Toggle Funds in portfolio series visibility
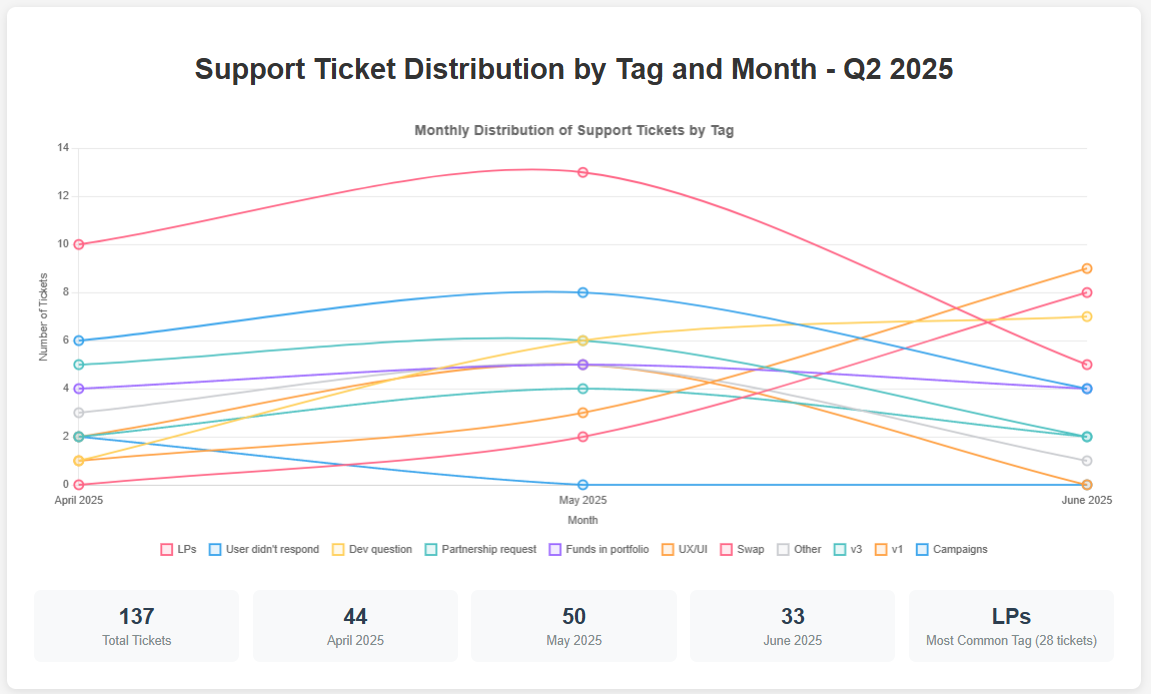Screen dimensions: 1151x694 coord(598,549)
